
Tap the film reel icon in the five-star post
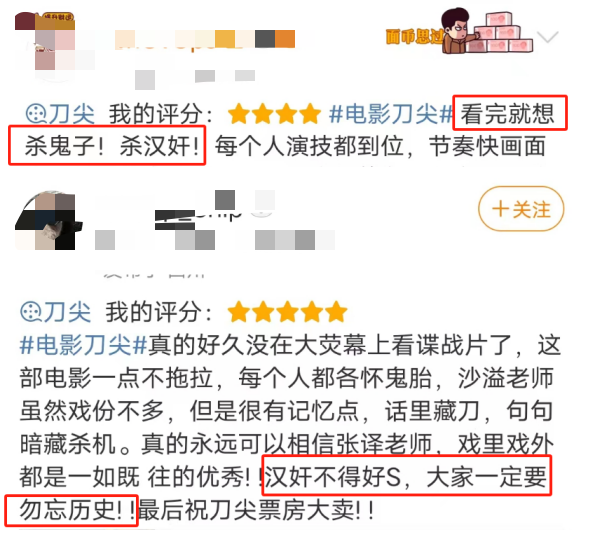coord(31,312)
